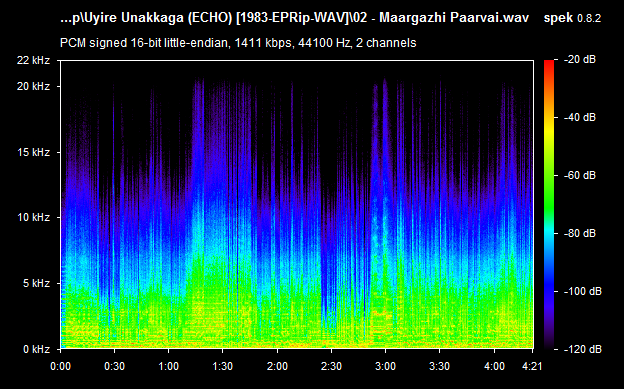Click the -100 dB scale label
Viewport: 624px width, 389px height.
(x=583, y=291)
